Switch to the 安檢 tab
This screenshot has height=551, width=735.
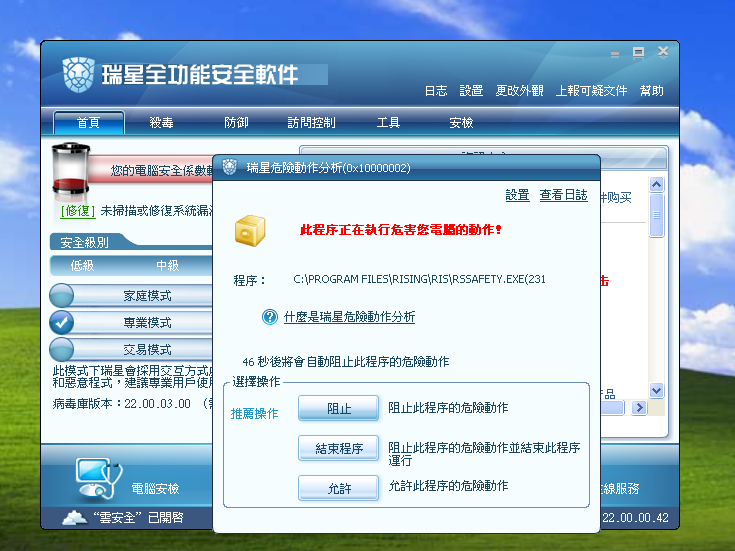pos(461,123)
